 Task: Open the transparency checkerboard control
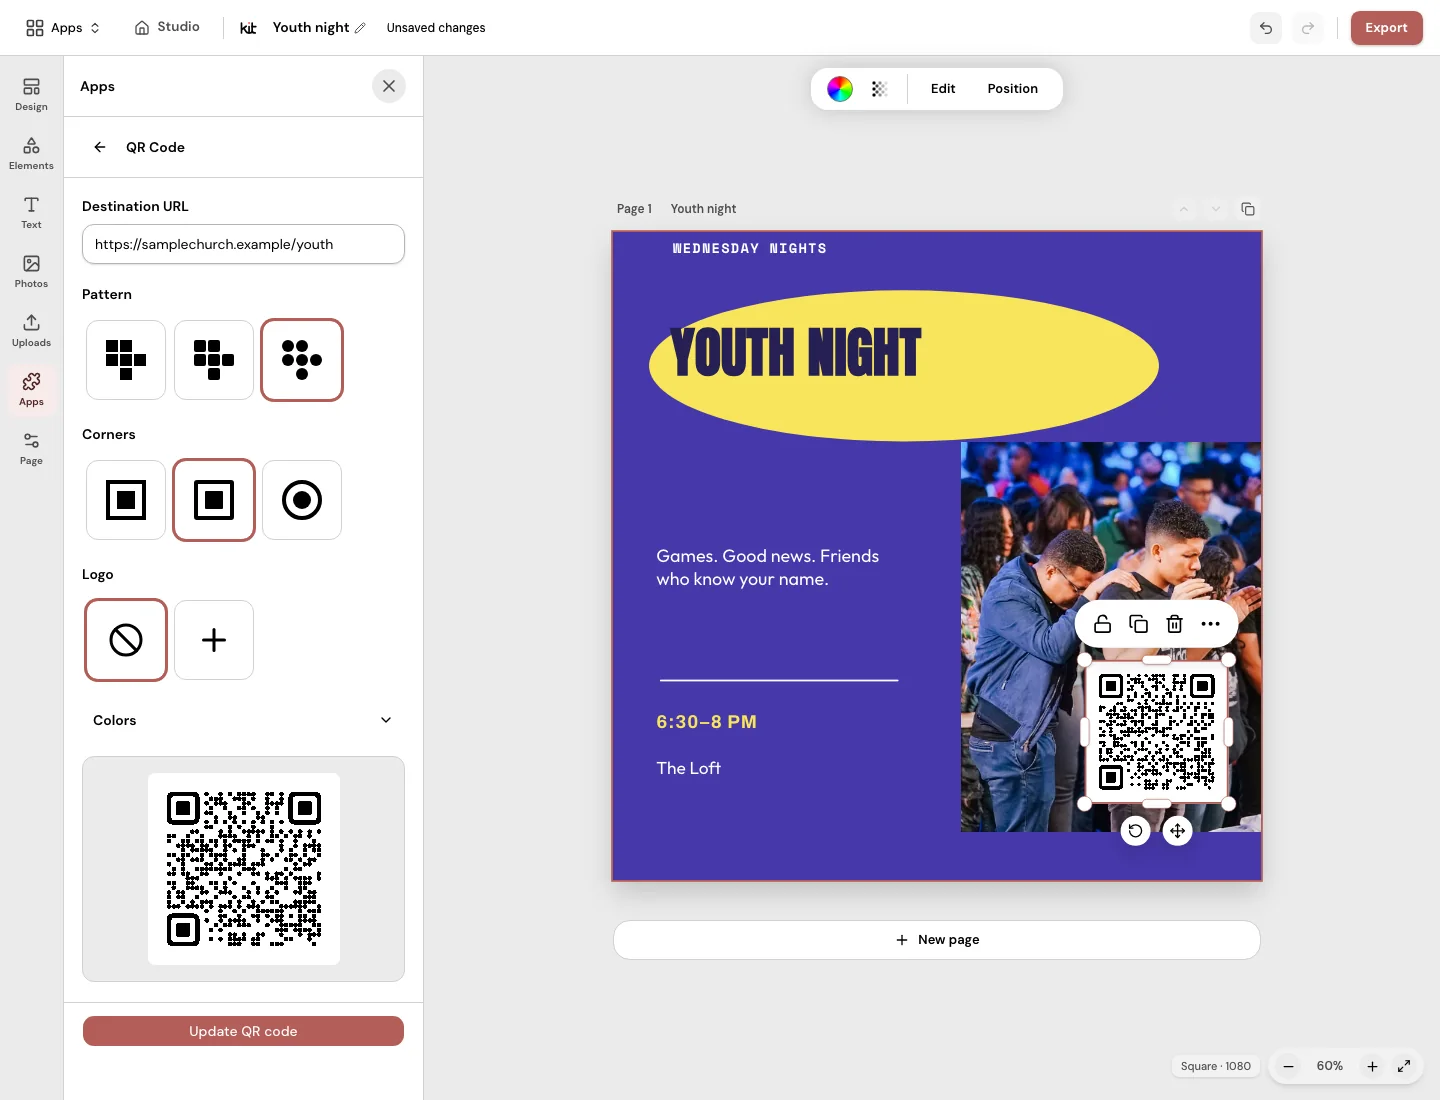tap(880, 89)
